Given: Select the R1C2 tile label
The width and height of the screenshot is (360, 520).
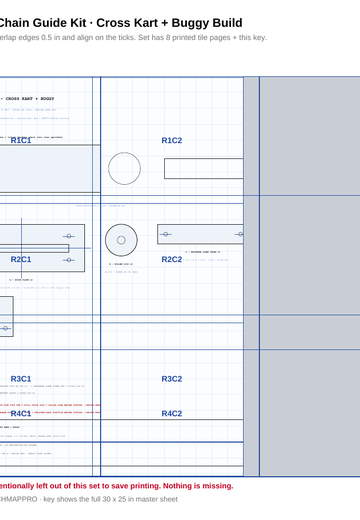Looking at the screenshot, I should [172, 140].
